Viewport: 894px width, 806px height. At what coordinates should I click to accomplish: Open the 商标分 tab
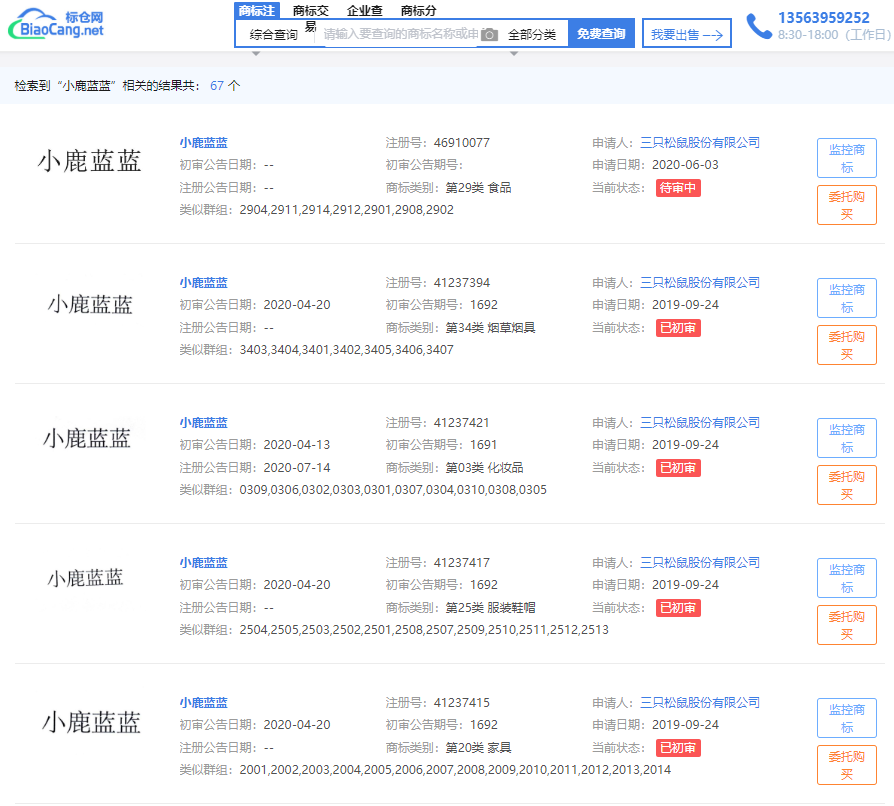tap(418, 11)
